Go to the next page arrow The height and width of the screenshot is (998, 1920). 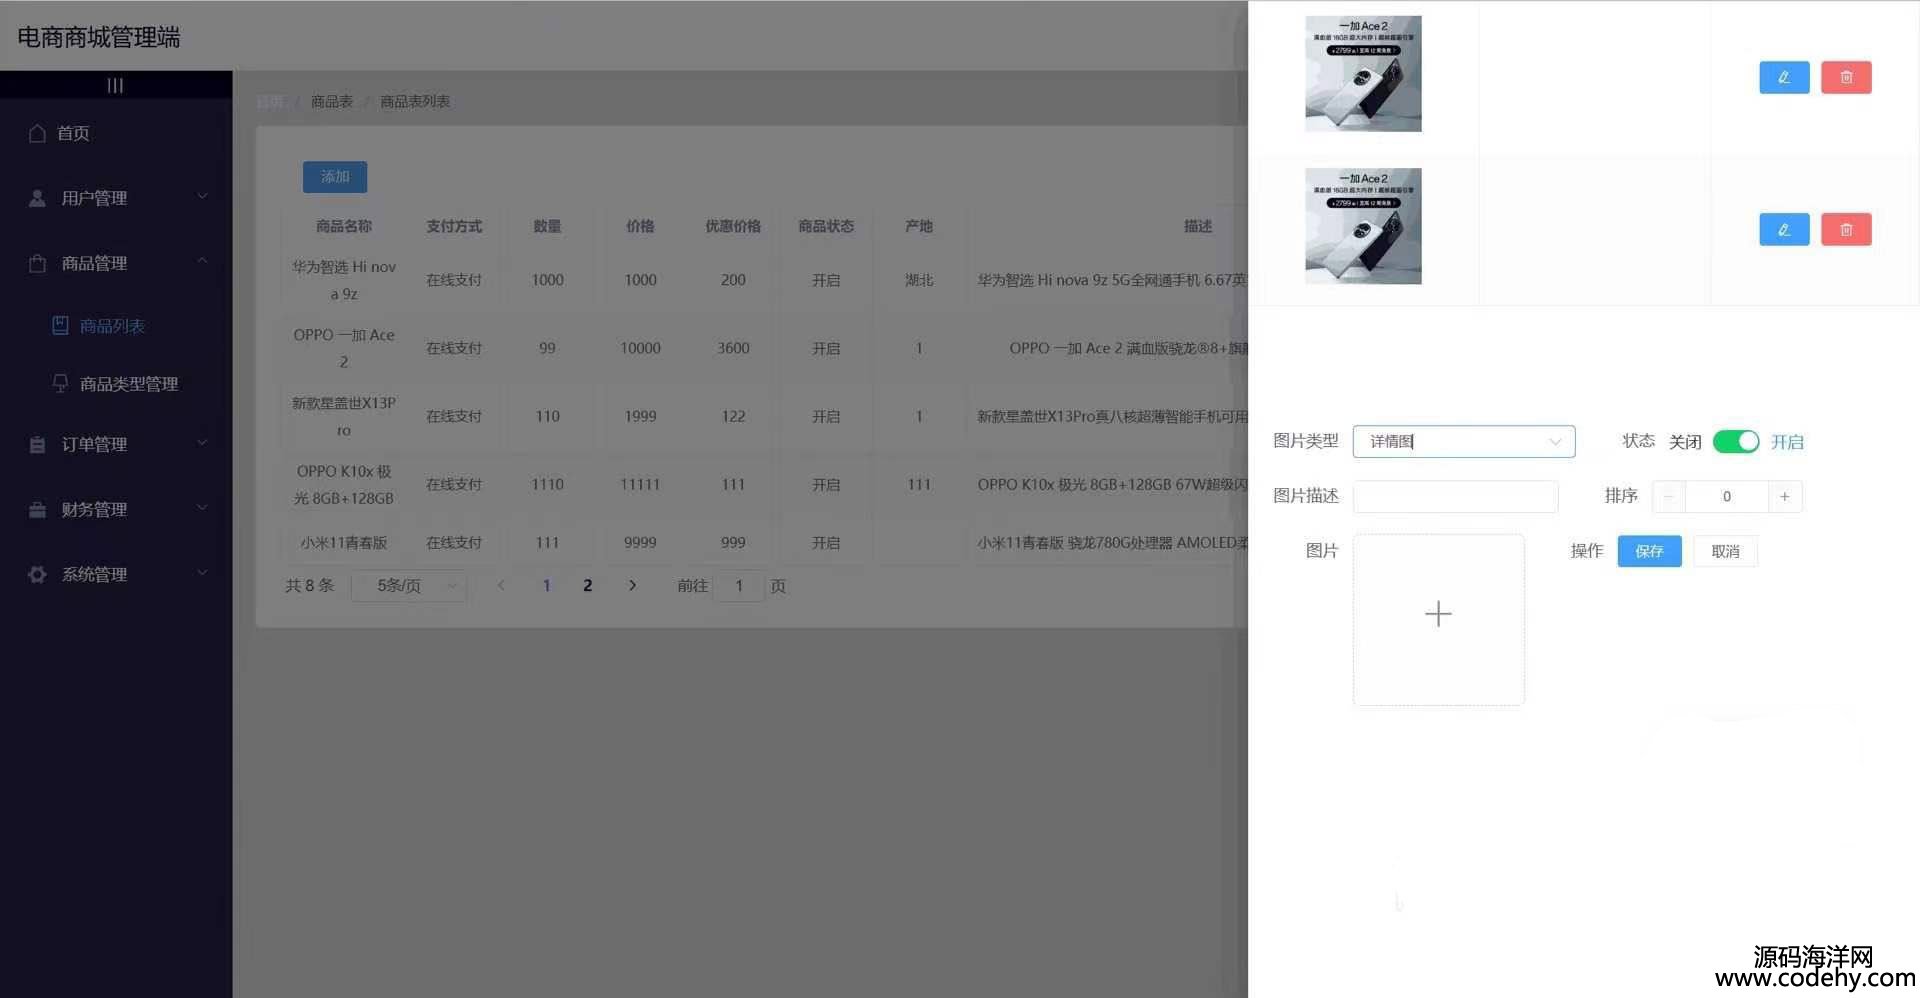[632, 586]
